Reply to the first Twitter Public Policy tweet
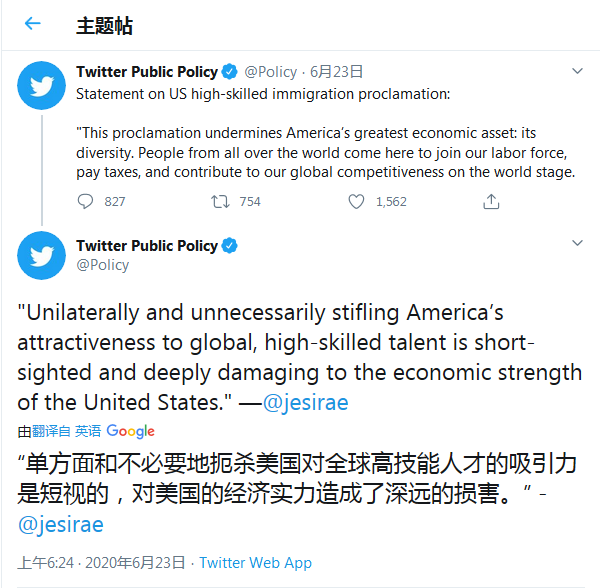This screenshot has height=588, width=600. [x=86, y=201]
